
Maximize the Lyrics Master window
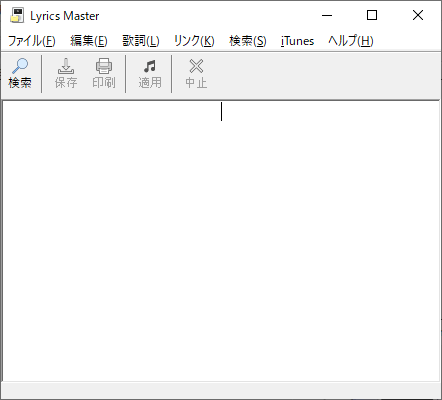pos(372,15)
